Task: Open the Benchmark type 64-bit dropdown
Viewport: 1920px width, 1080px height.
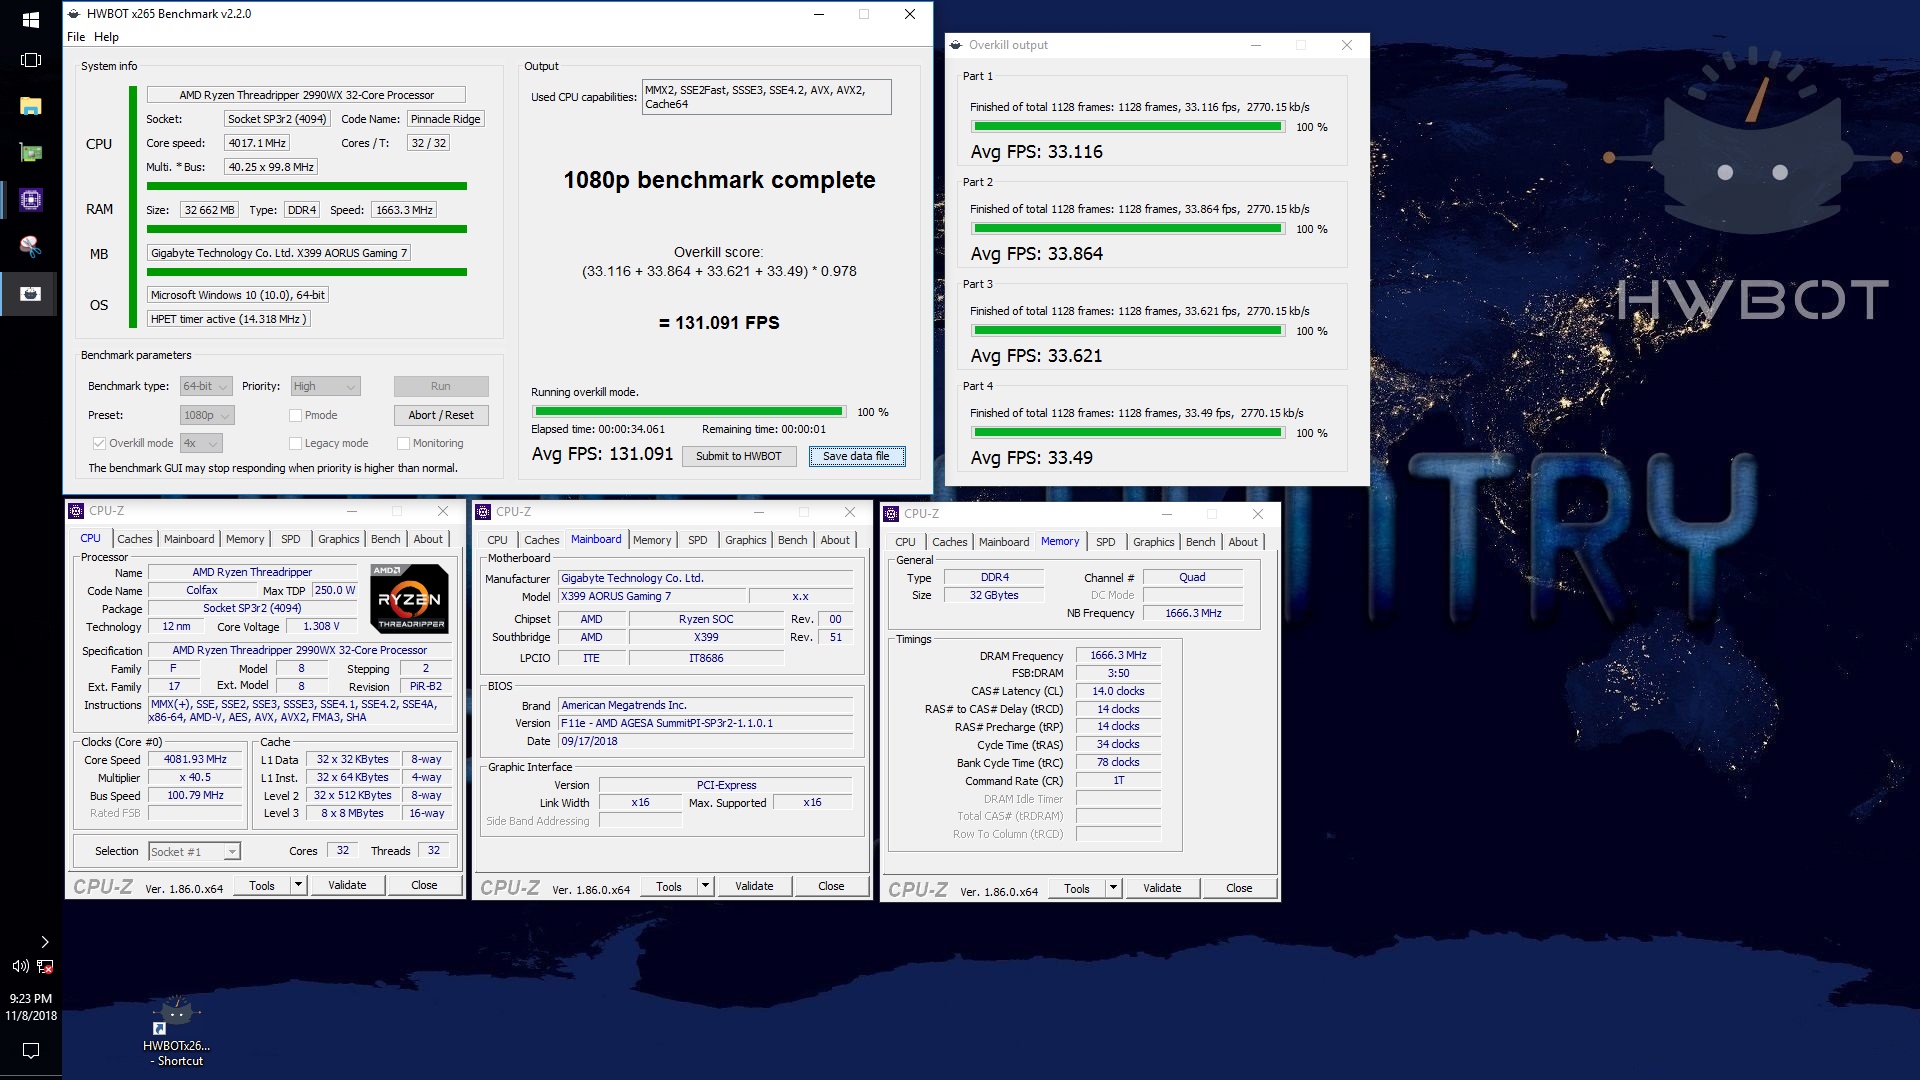Action: pyautogui.click(x=206, y=386)
